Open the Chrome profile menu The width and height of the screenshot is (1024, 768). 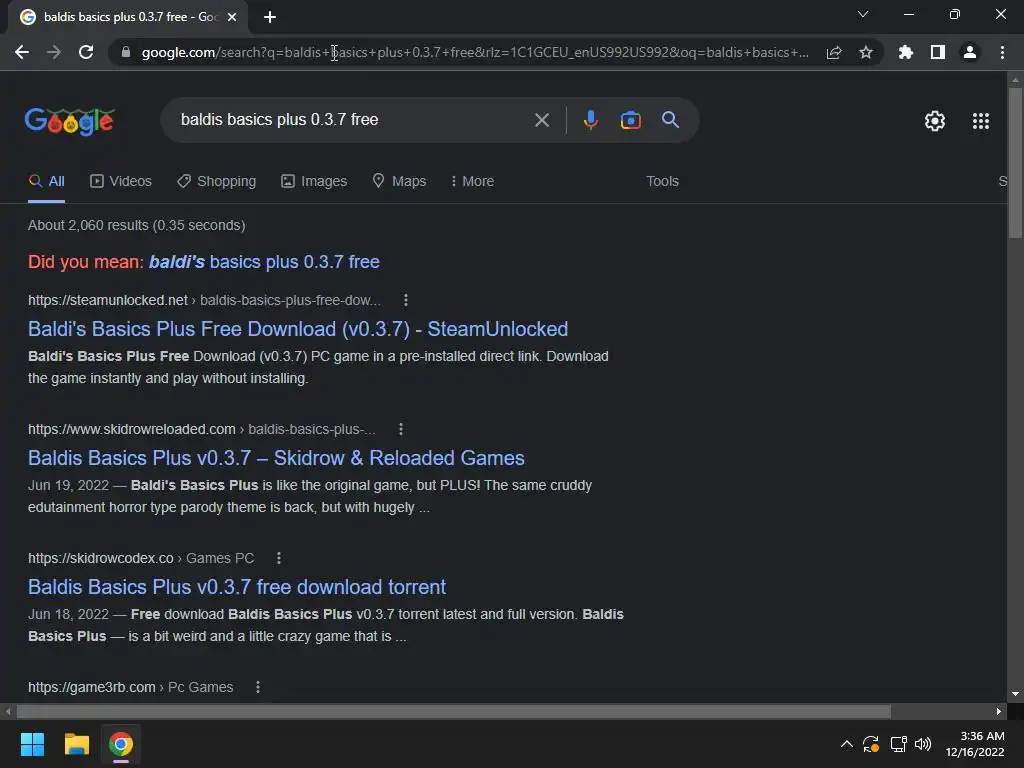point(970,52)
